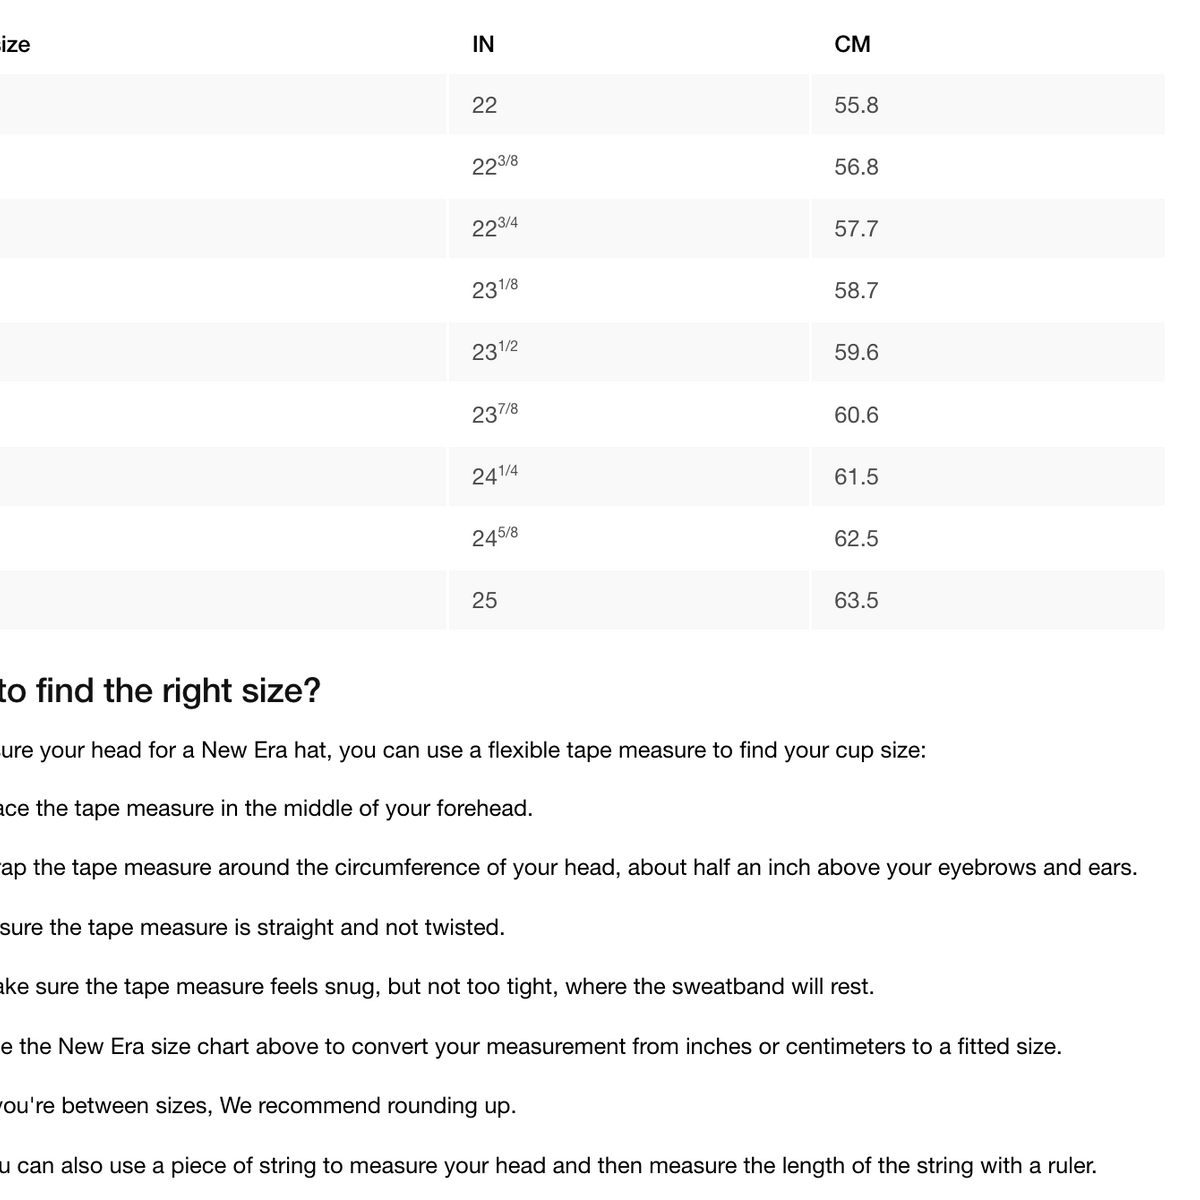Screen dimensions: 1200x1200
Task: Click the IN column header
Action: tap(483, 44)
